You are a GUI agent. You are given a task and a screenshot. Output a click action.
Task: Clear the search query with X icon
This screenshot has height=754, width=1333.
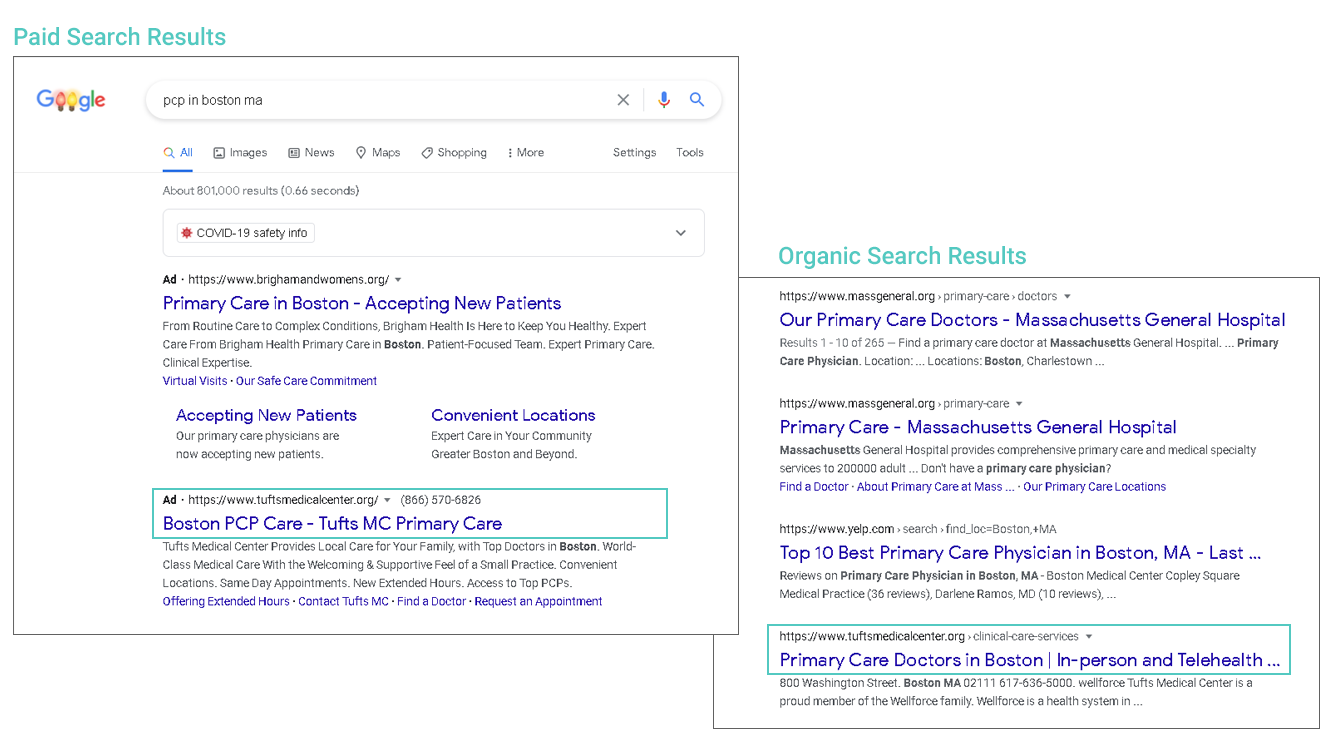coord(623,100)
